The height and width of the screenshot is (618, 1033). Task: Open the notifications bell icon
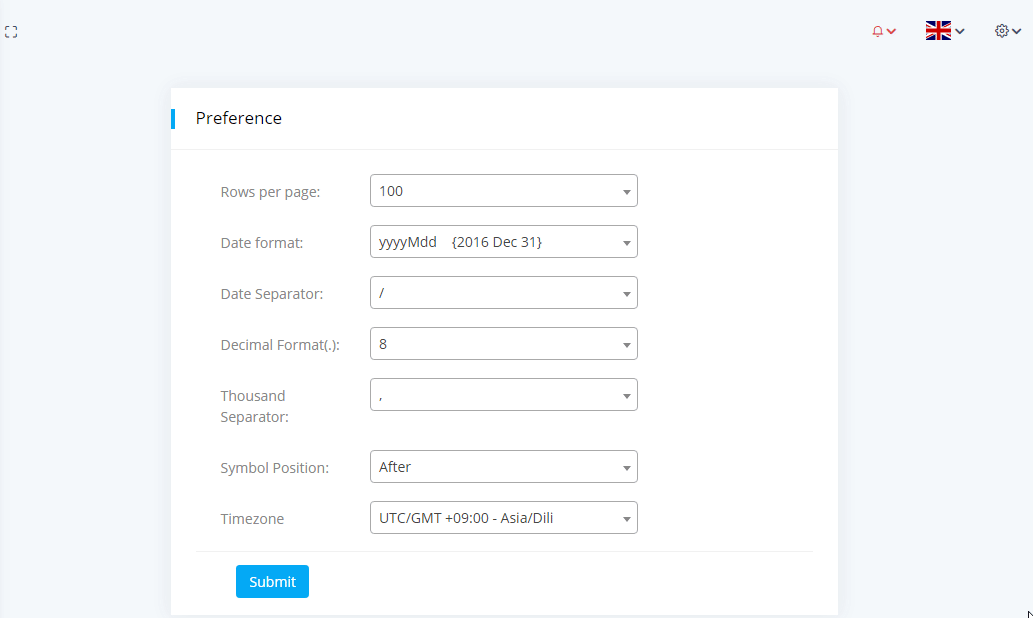click(x=877, y=32)
